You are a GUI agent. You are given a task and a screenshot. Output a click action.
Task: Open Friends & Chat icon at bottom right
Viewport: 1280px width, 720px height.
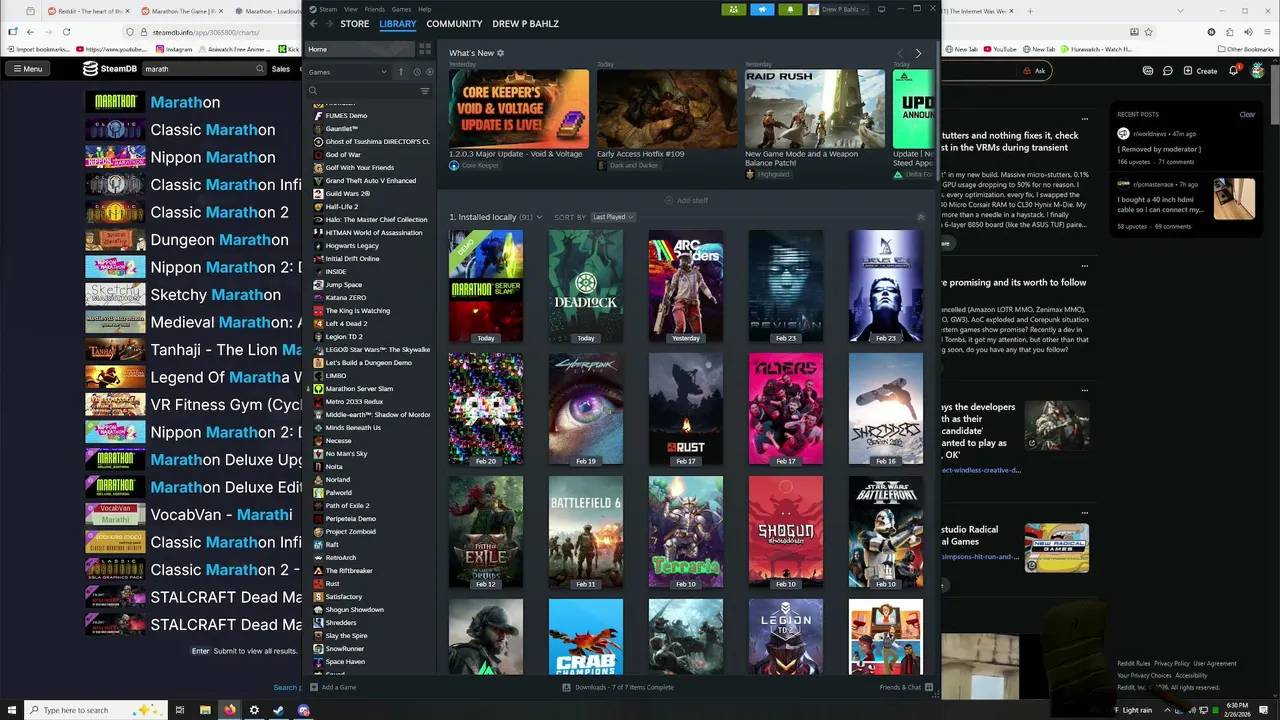(x=929, y=687)
